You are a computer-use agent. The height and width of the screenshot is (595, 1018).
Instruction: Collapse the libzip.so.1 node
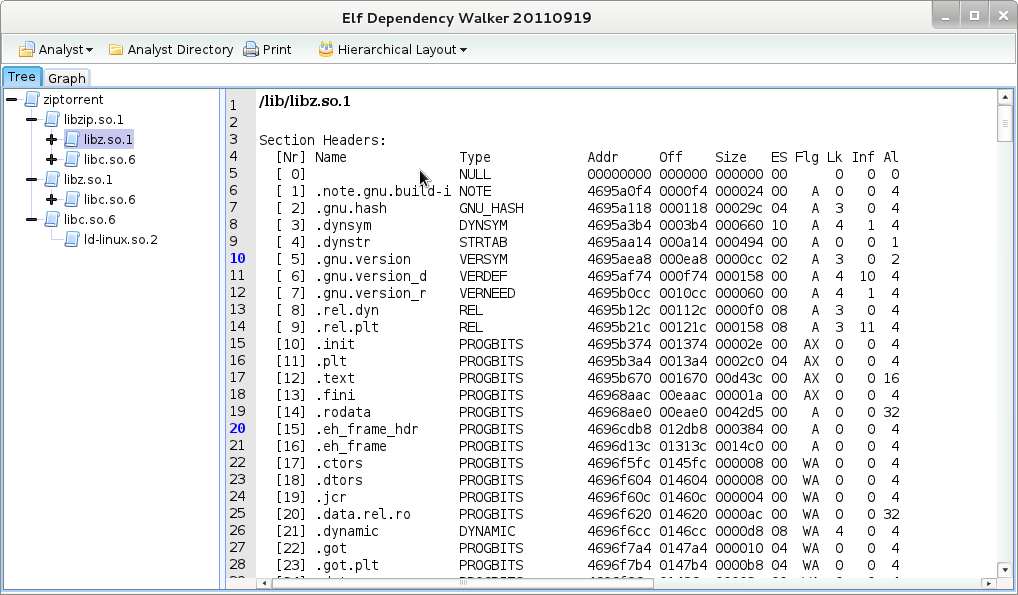point(32,120)
